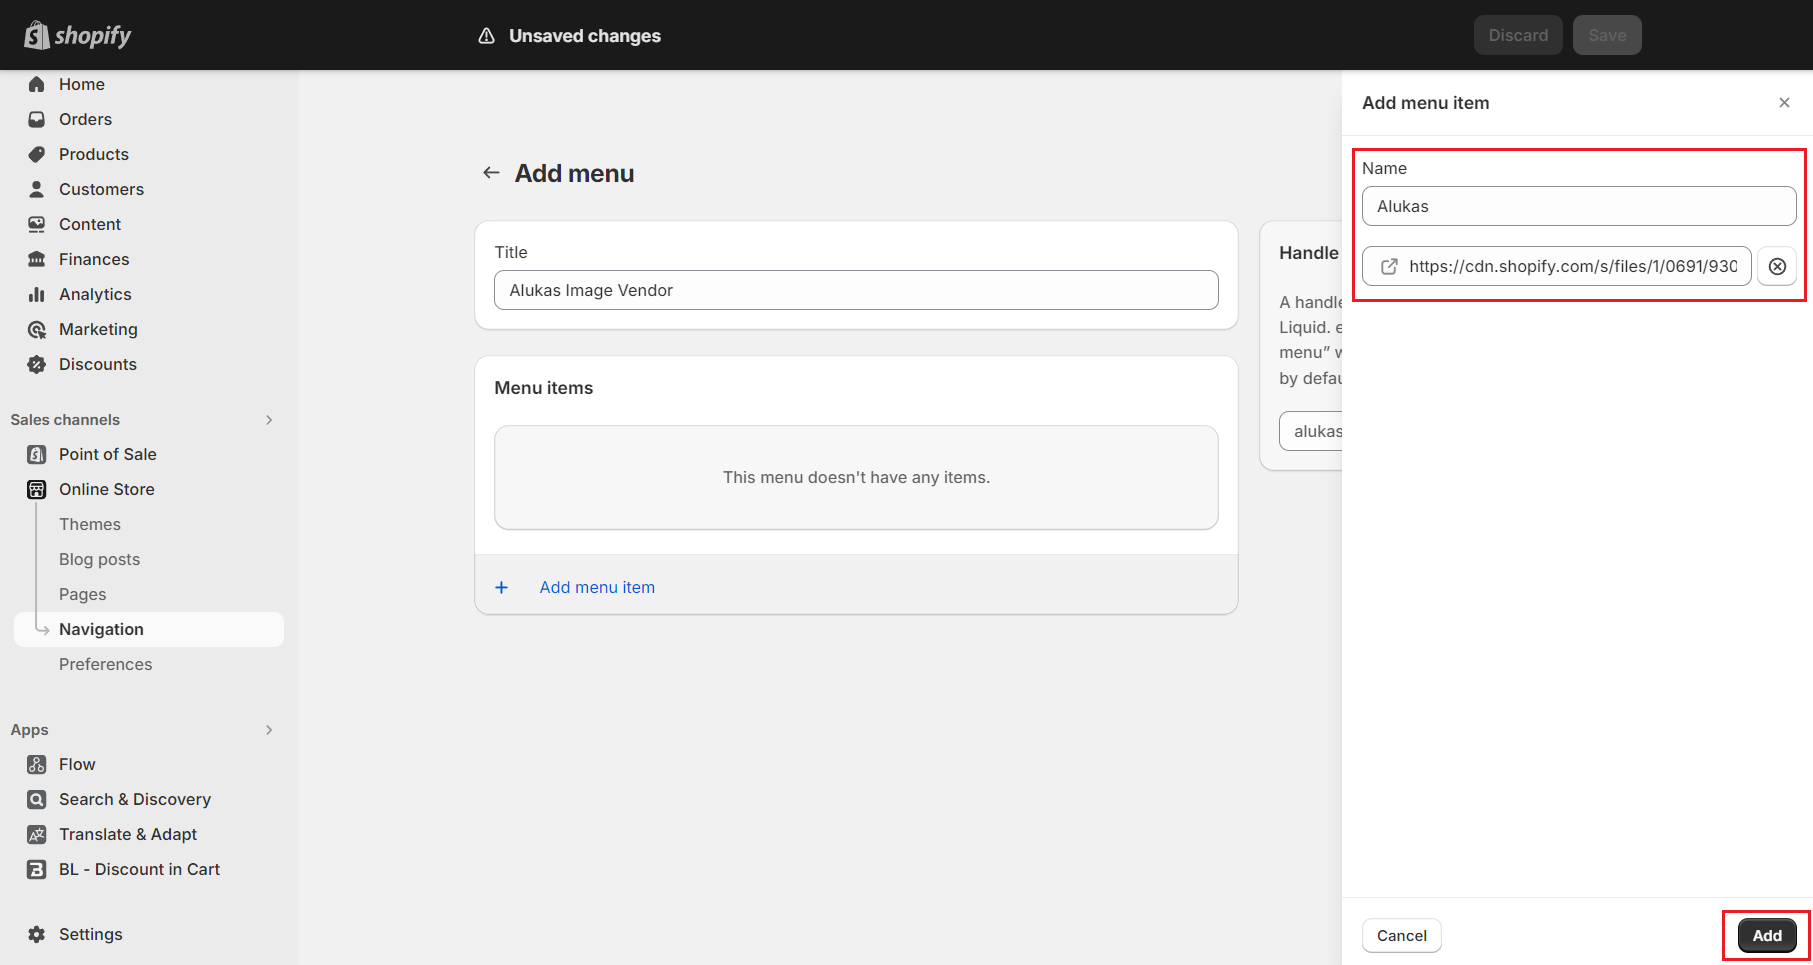Focus the Name field containing Alukas

pyautogui.click(x=1578, y=207)
